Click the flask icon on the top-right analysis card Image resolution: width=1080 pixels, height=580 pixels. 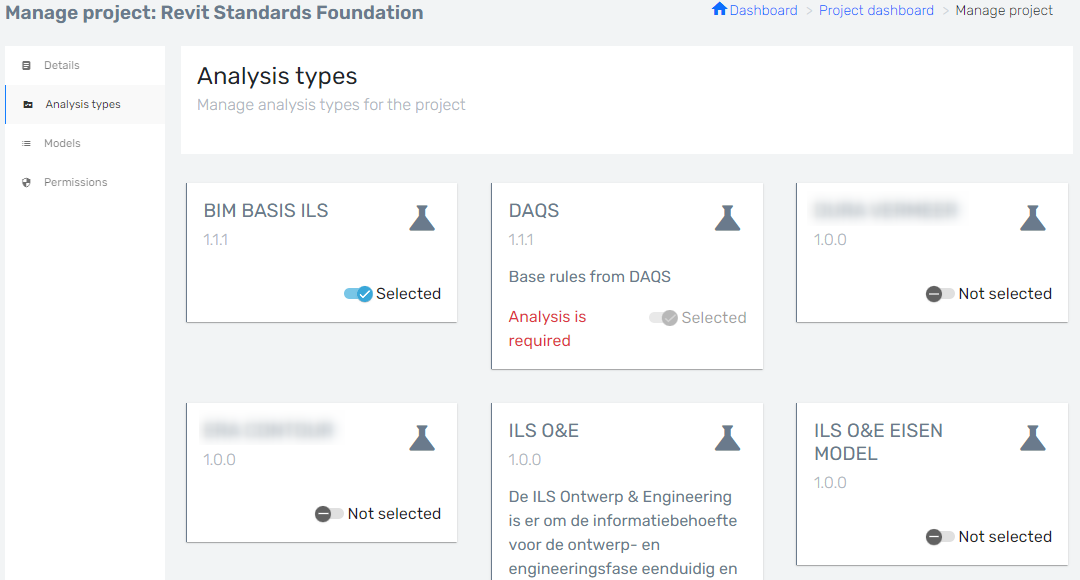(1032, 216)
